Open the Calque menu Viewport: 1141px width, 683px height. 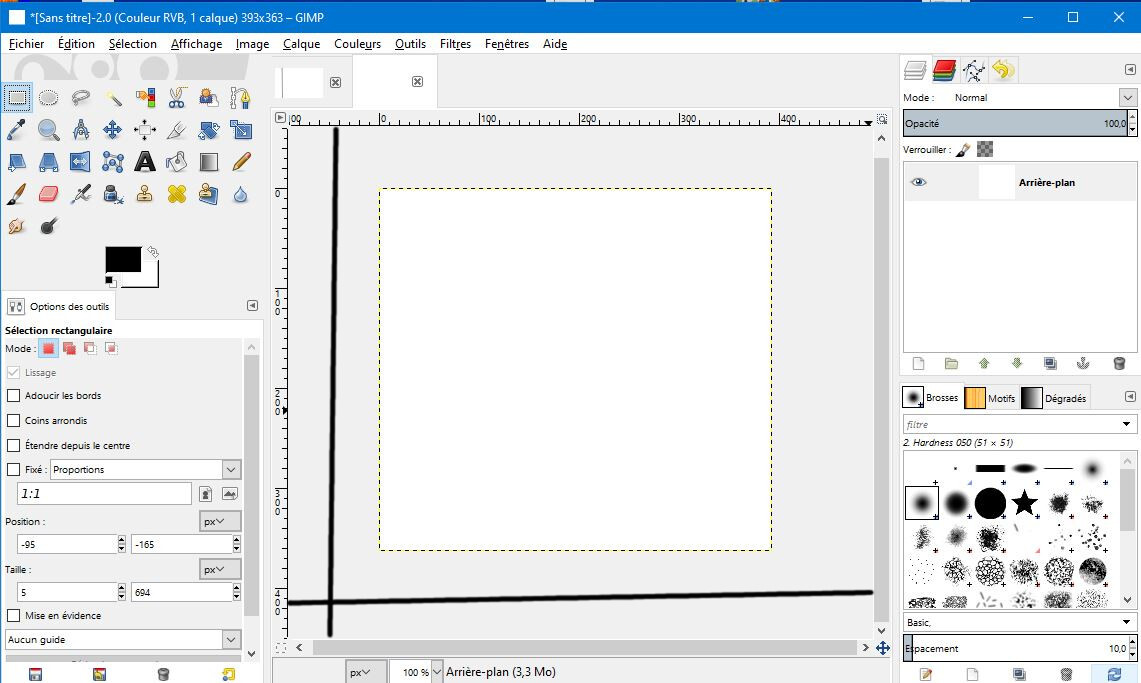(x=301, y=44)
